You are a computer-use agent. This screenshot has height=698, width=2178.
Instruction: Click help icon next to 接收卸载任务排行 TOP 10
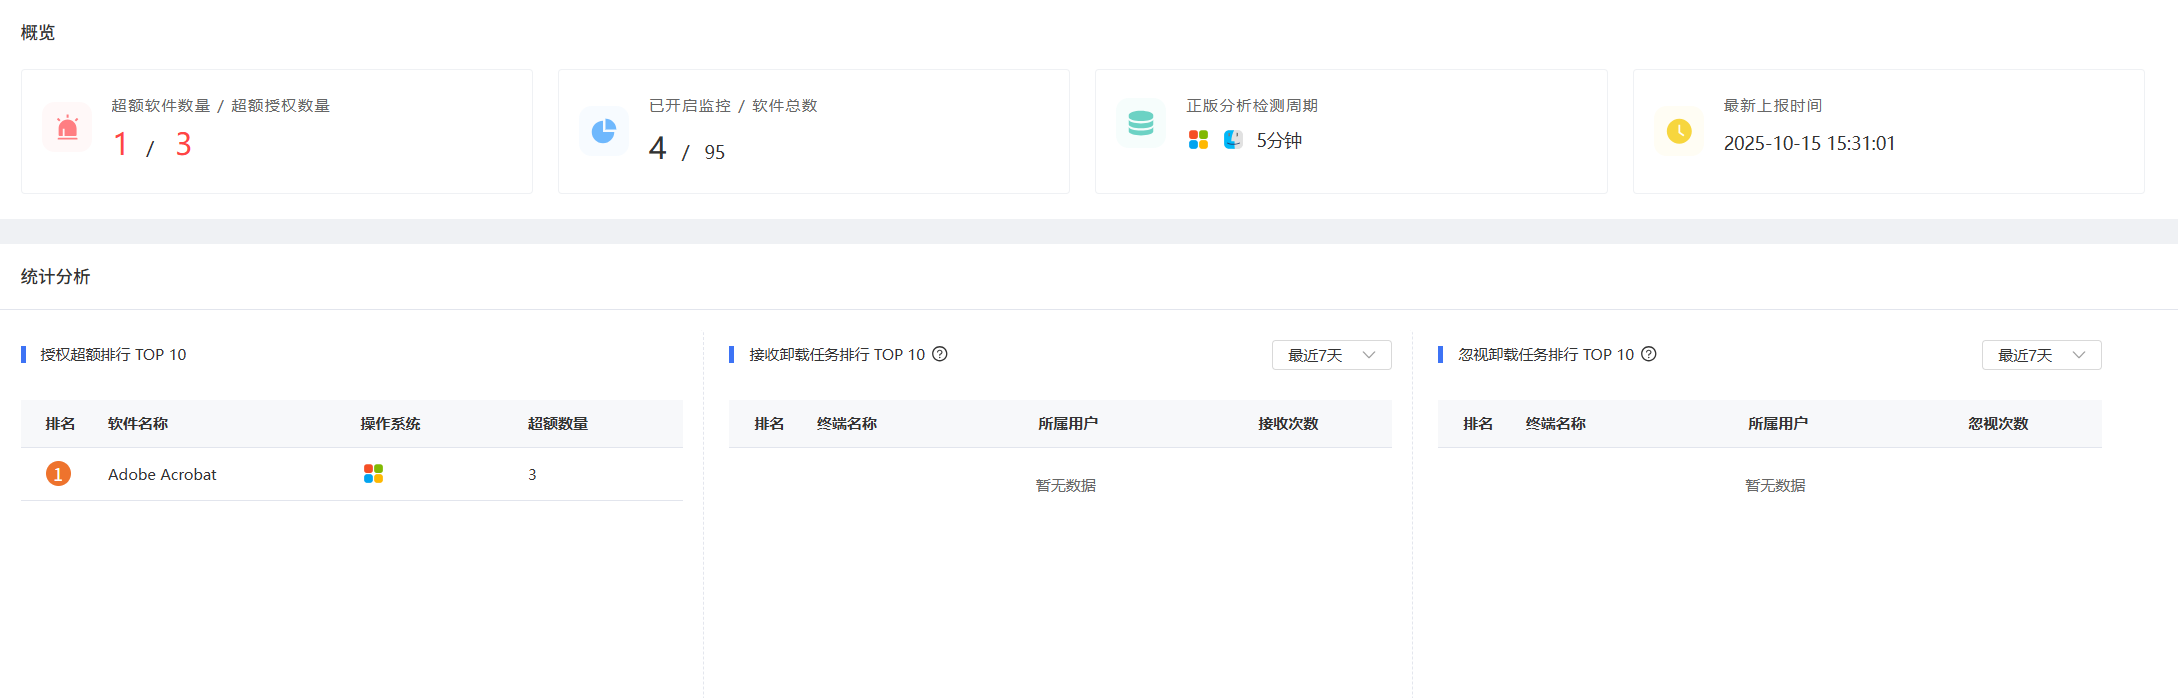point(940,354)
